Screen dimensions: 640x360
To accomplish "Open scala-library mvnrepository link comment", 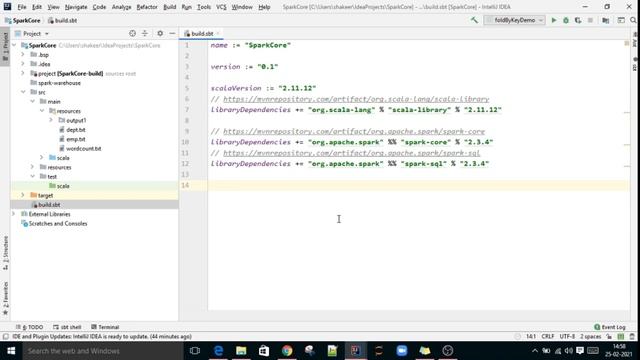I will pos(356,99).
